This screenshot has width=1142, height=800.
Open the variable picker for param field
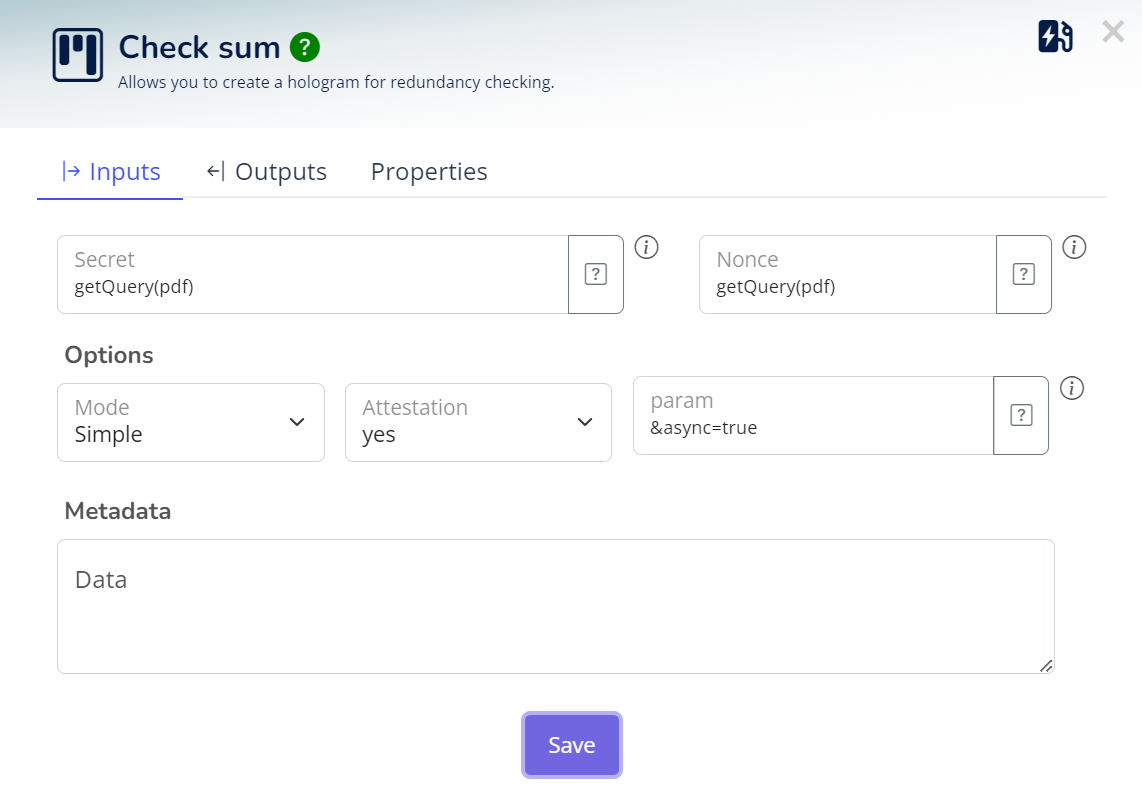point(1020,415)
